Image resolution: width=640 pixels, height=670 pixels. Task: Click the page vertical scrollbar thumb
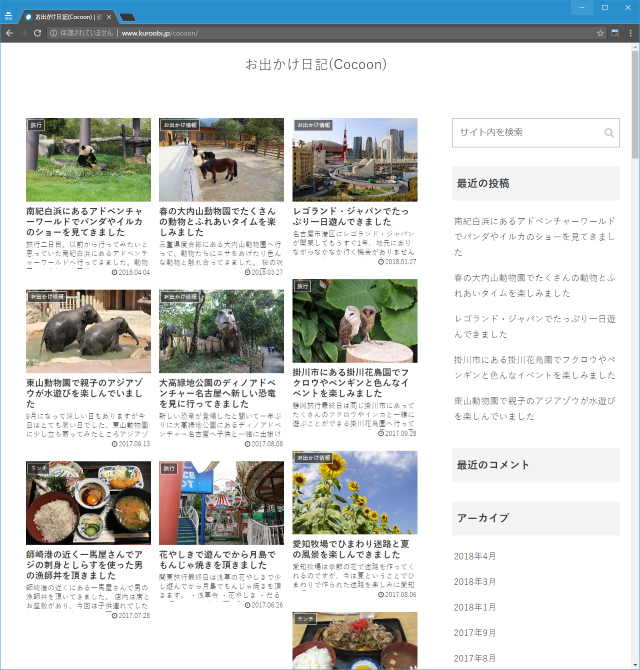pos(635,105)
